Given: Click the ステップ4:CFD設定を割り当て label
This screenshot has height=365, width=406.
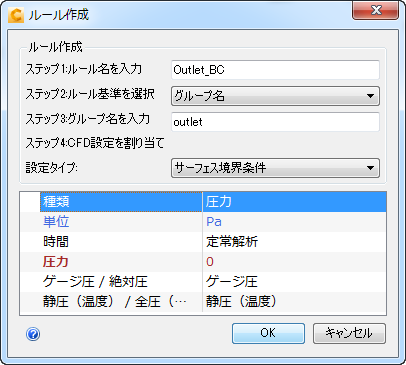Looking at the screenshot, I should [95, 143].
